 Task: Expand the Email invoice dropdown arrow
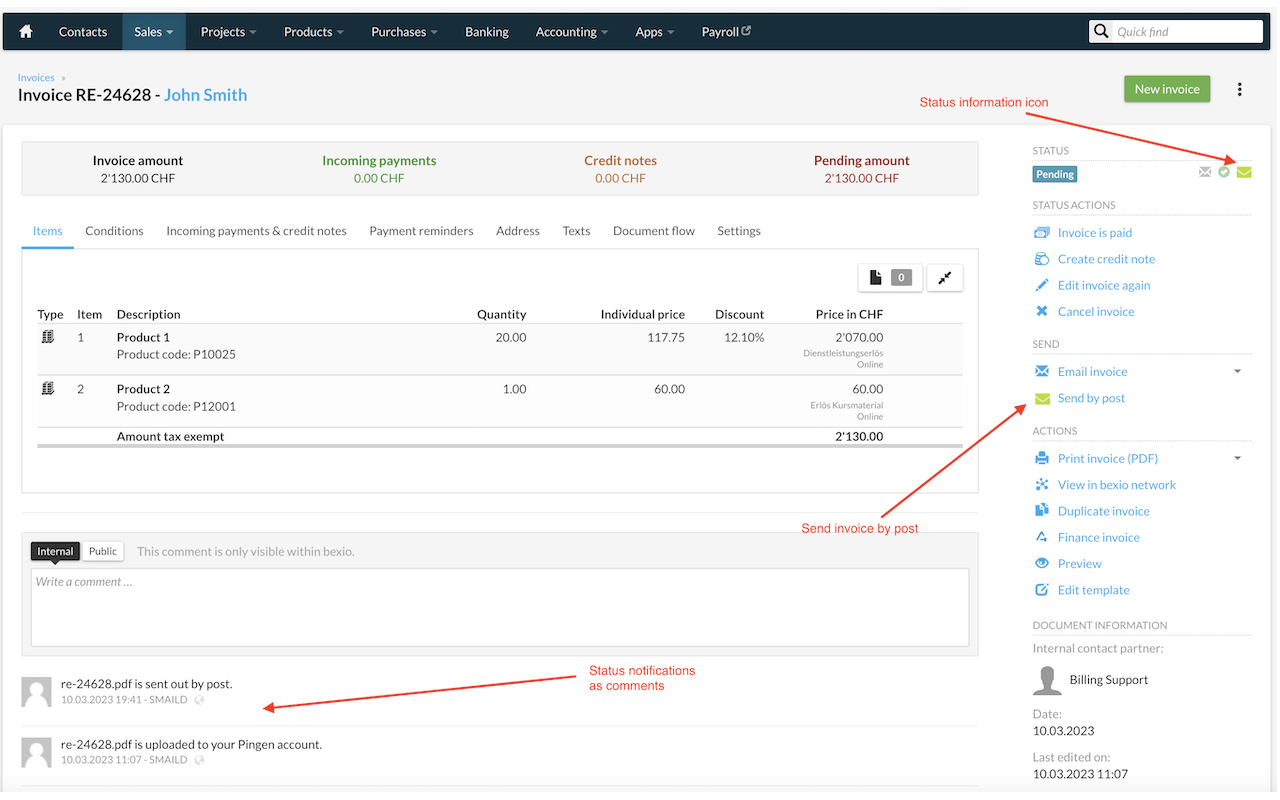click(1237, 372)
